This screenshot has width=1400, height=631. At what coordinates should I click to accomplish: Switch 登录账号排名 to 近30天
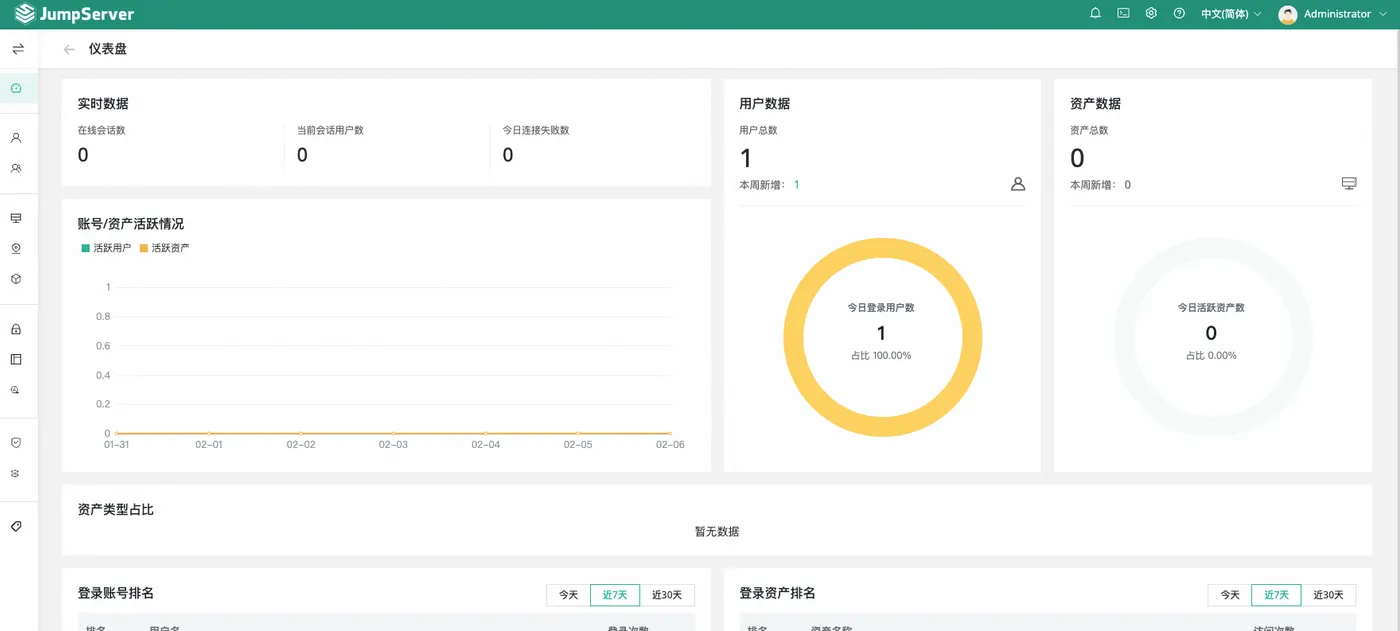666,595
